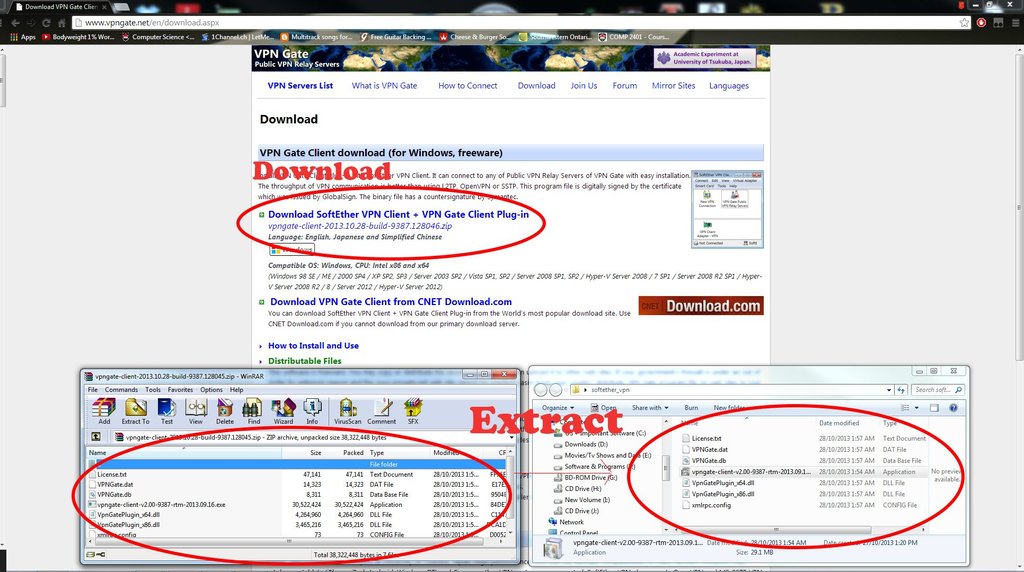
Task: Click the WinRAR horizontal scrollbar
Action: (x=297, y=541)
